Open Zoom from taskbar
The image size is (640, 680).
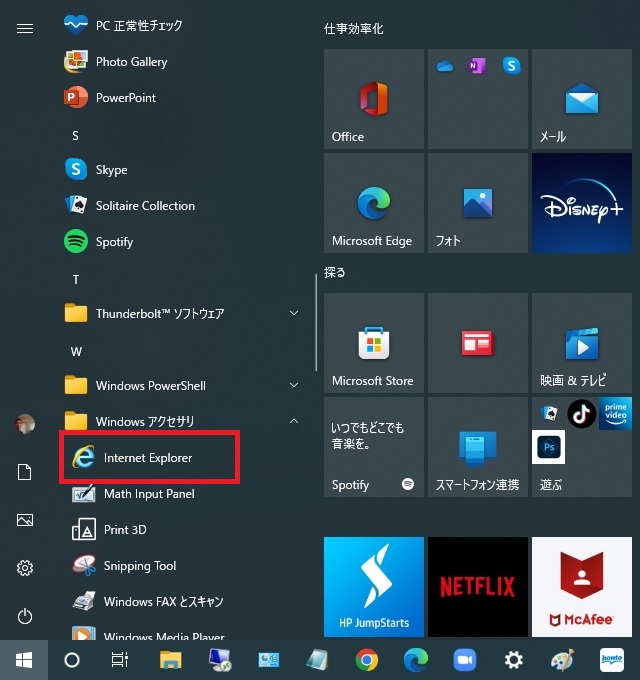465,660
